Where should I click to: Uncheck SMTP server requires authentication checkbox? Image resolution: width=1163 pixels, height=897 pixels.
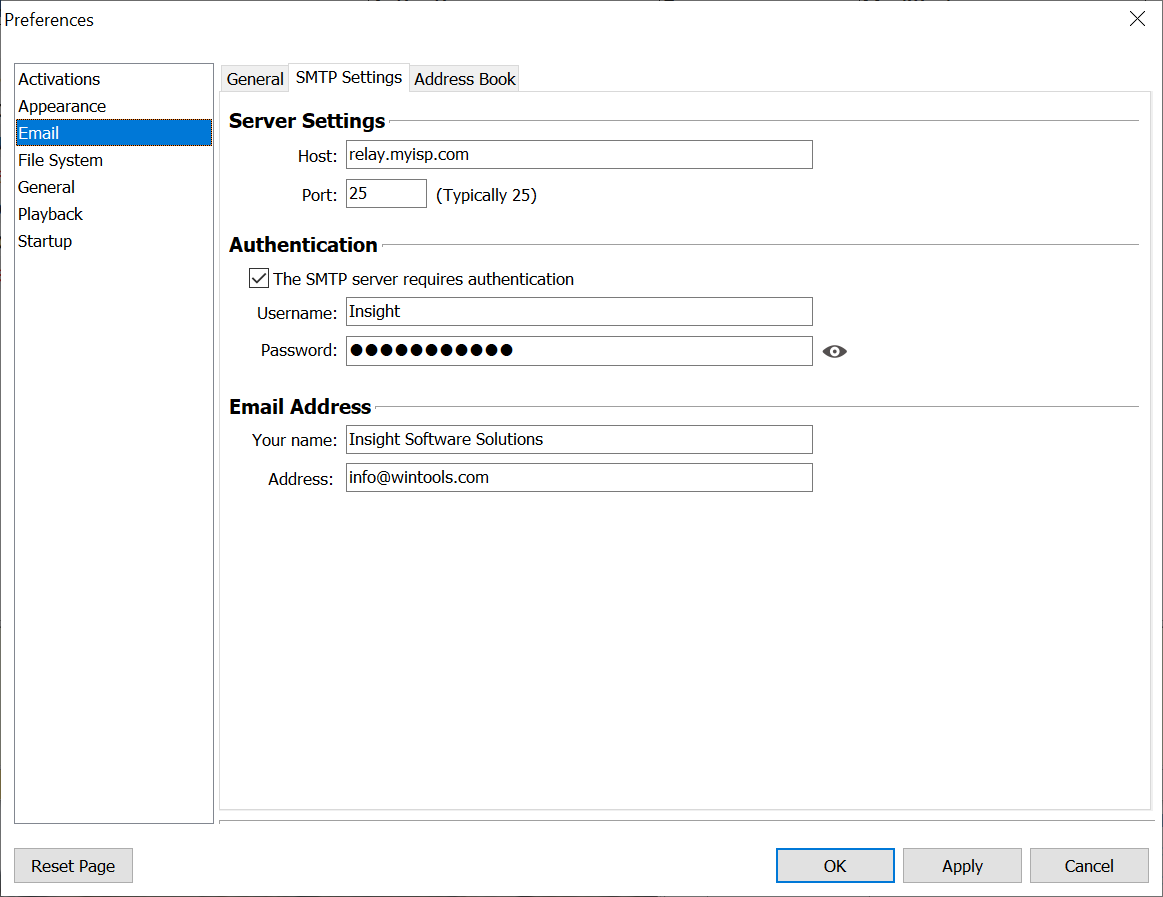pos(259,279)
